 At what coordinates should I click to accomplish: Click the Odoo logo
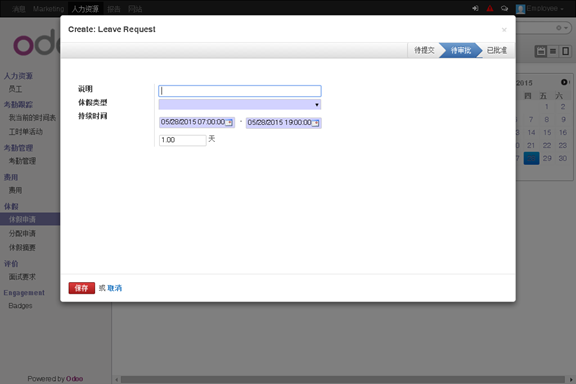[37, 43]
